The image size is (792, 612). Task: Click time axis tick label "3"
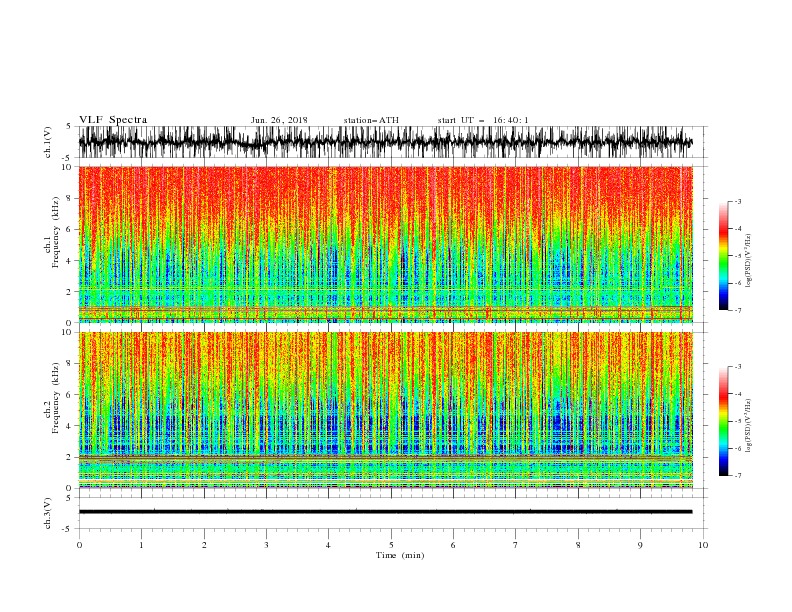266,545
